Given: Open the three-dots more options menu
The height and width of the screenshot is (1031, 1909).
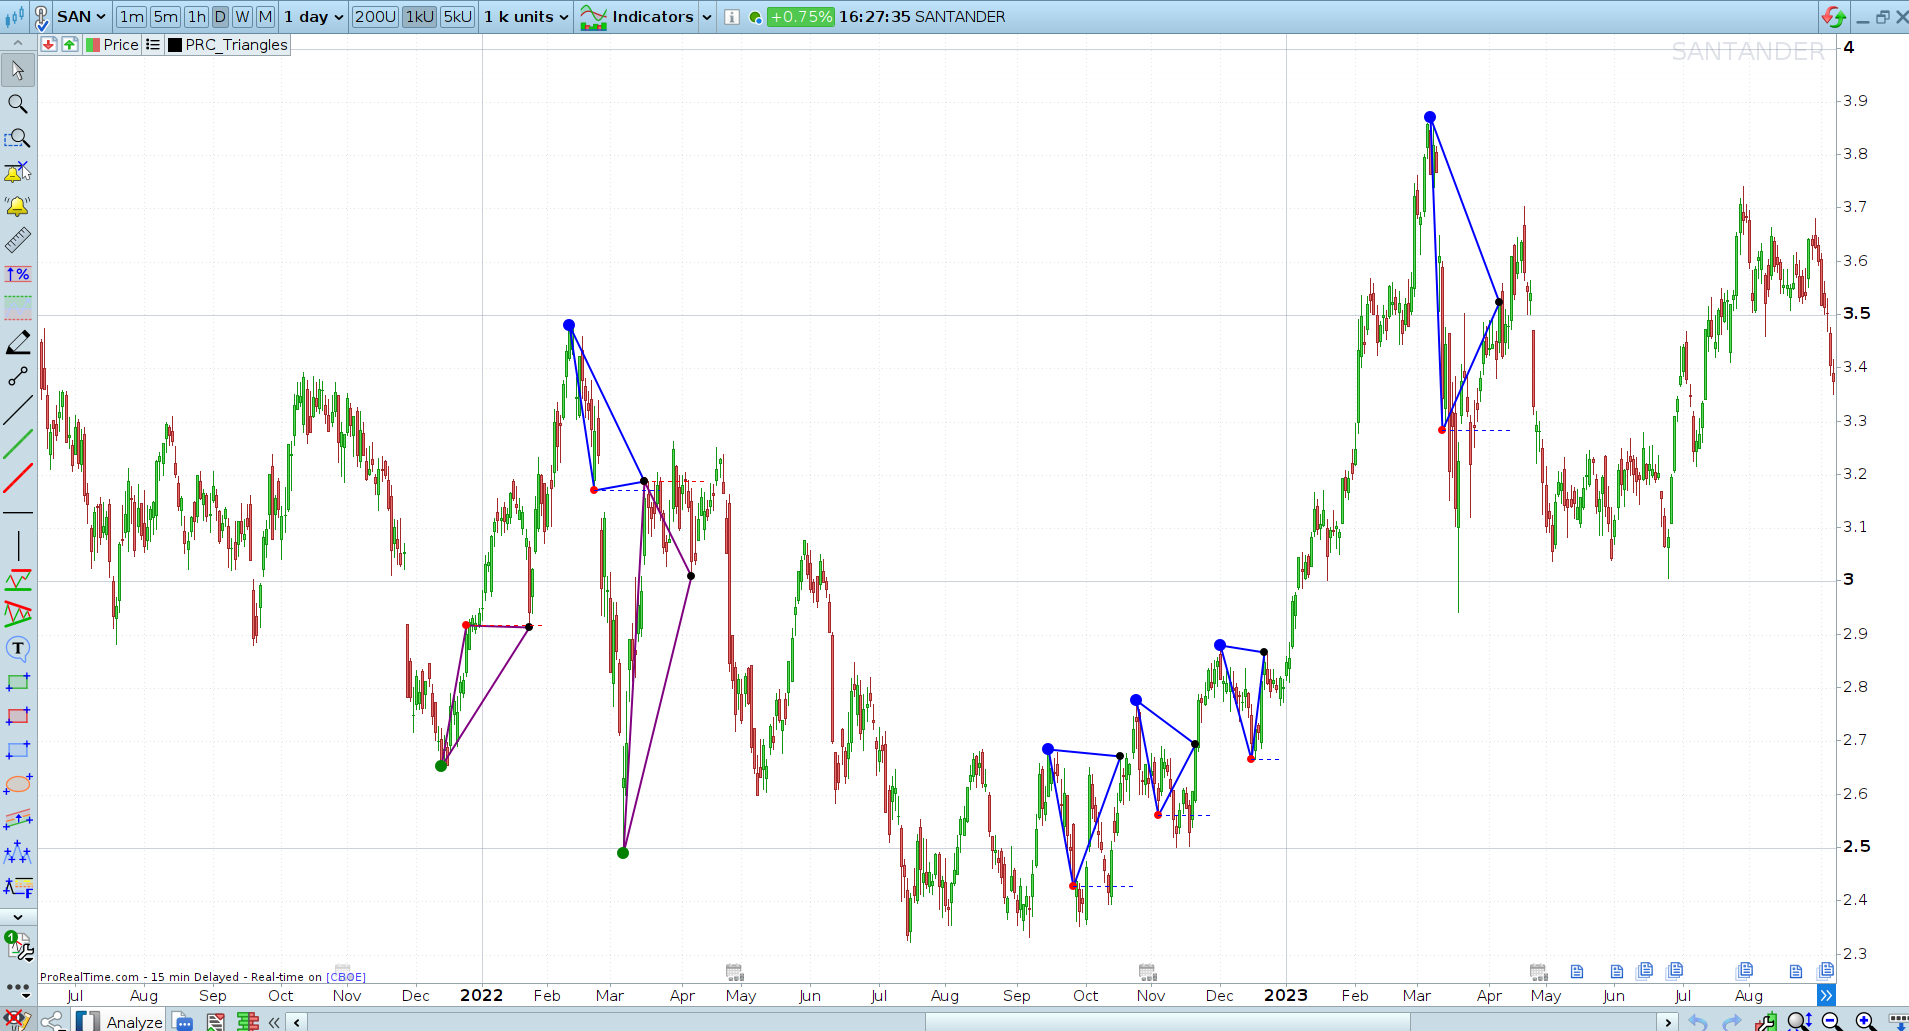Looking at the screenshot, I should pos(18,989).
